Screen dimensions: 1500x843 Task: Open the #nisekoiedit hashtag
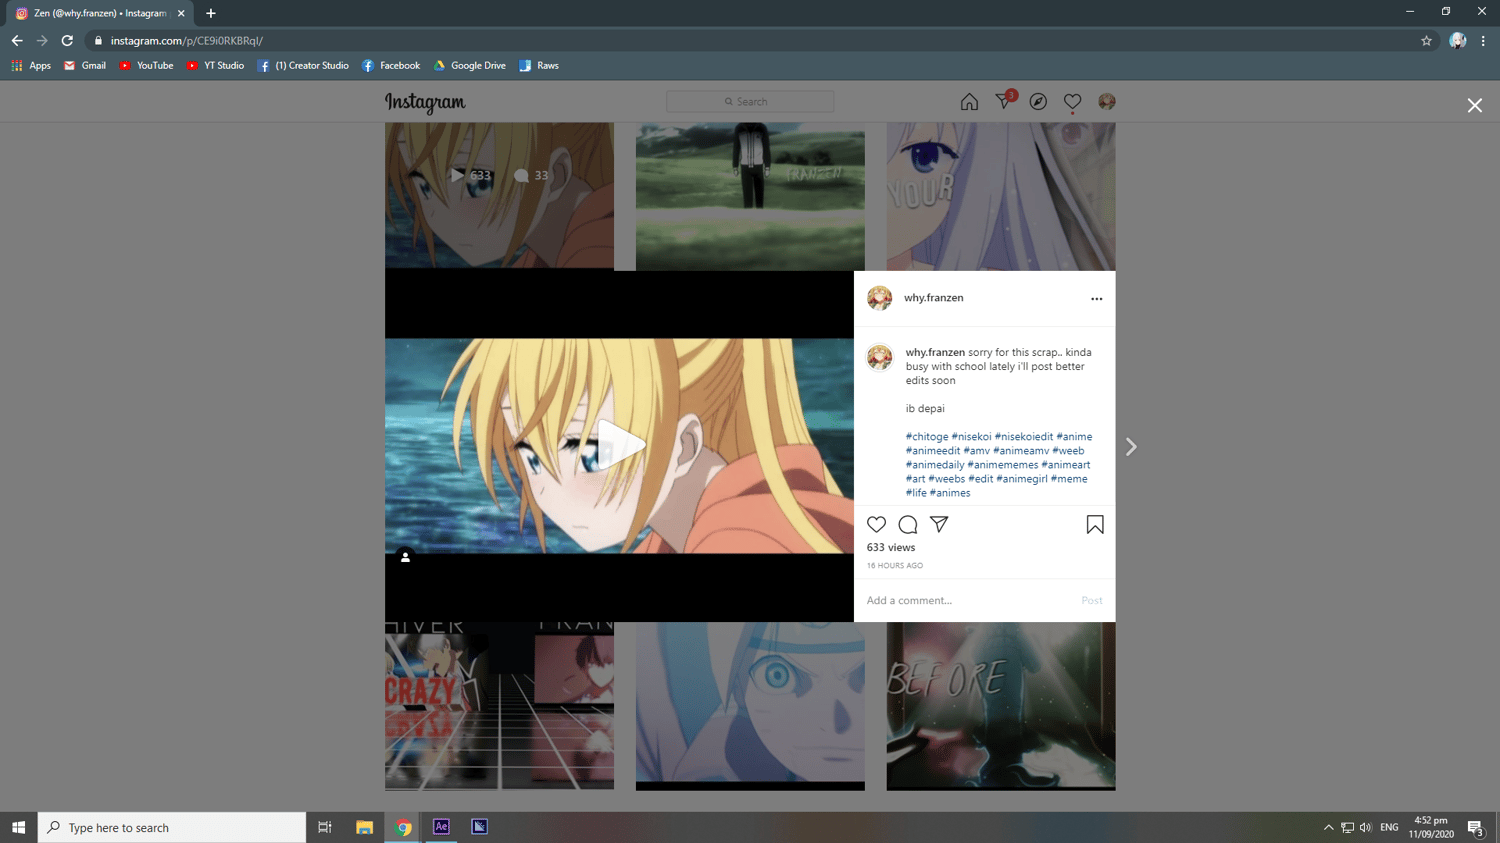1023,437
